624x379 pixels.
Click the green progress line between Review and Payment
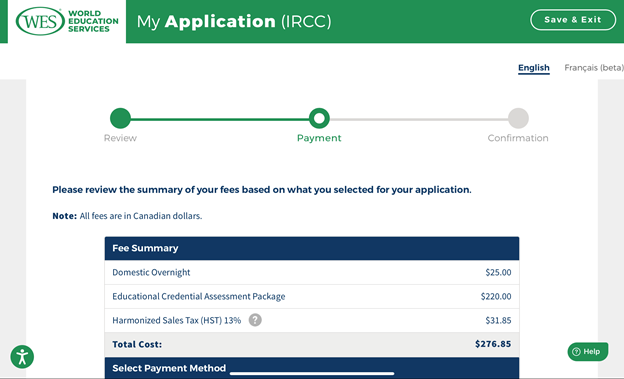pos(220,119)
